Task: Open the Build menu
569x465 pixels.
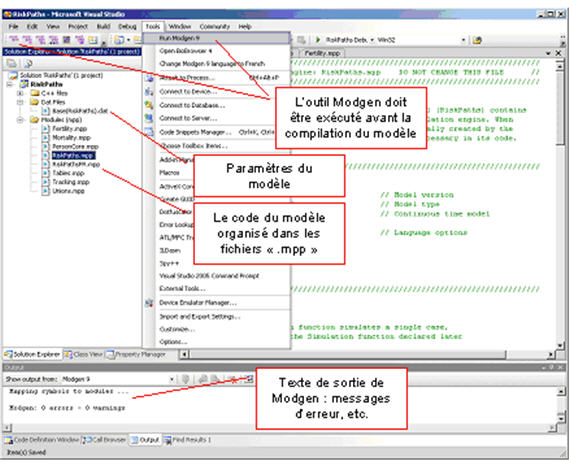Action: coord(103,26)
